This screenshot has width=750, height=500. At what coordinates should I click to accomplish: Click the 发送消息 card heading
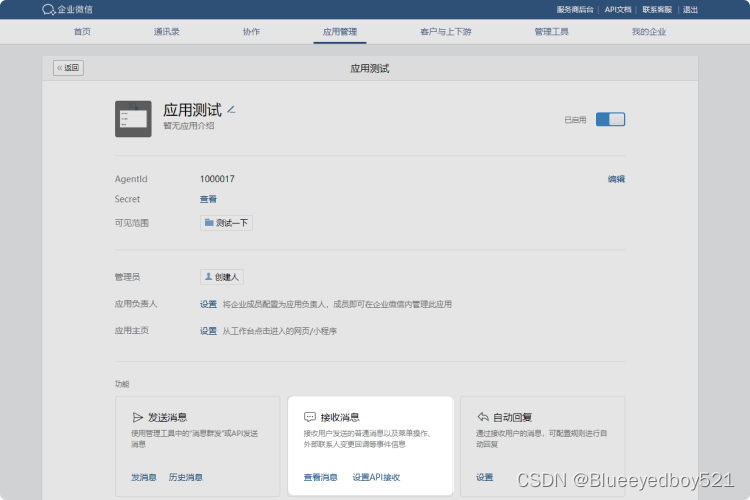[167, 418]
